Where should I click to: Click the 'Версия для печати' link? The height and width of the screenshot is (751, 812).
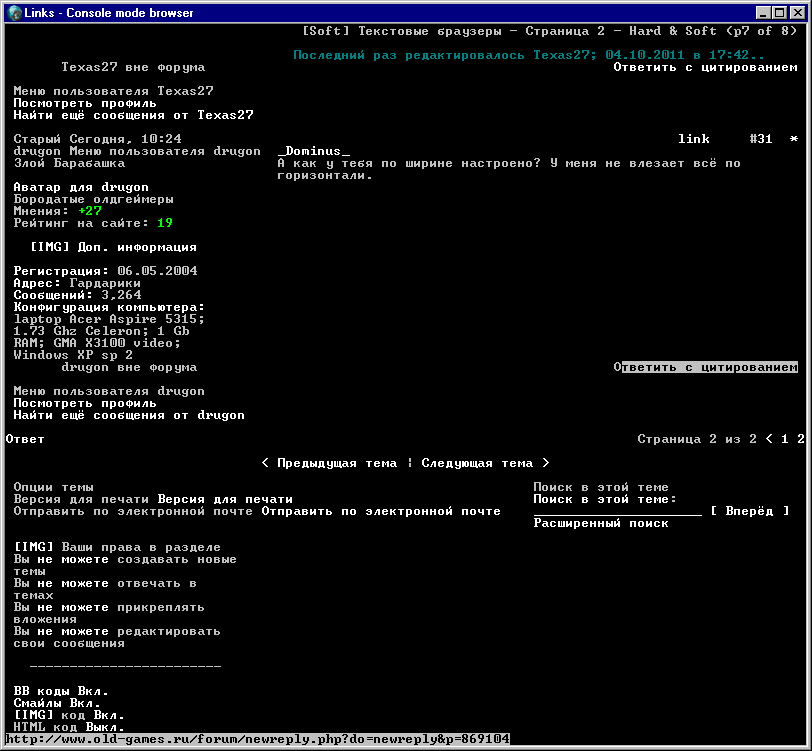coord(225,499)
